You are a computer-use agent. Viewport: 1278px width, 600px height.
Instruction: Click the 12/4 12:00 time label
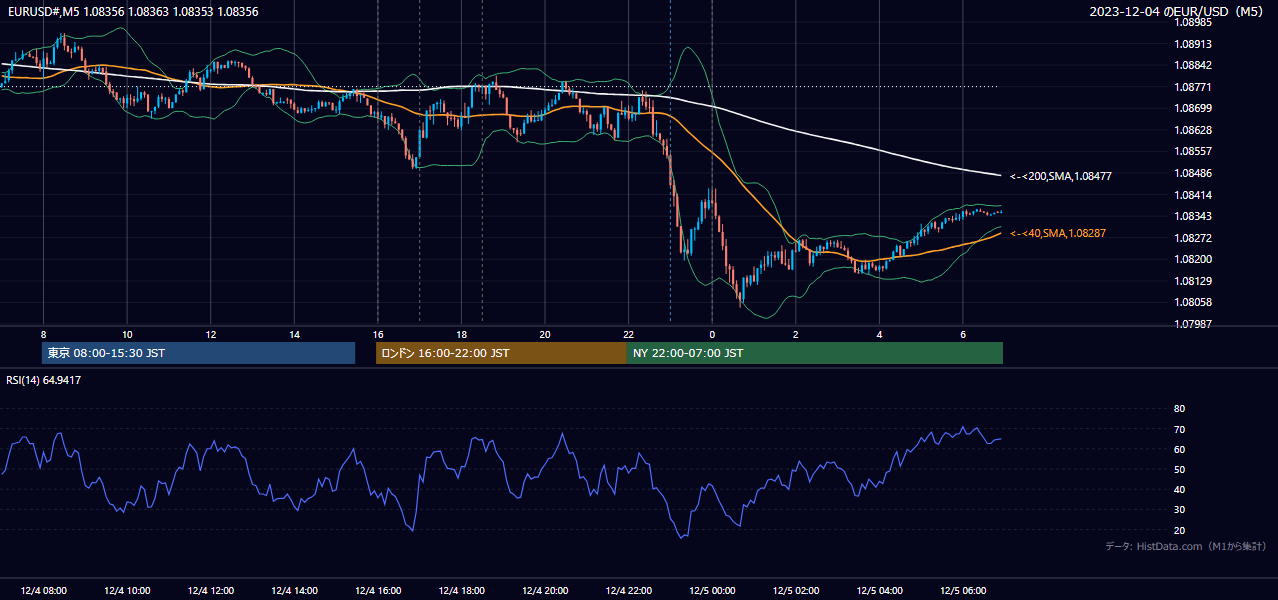pyautogui.click(x=210, y=591)
